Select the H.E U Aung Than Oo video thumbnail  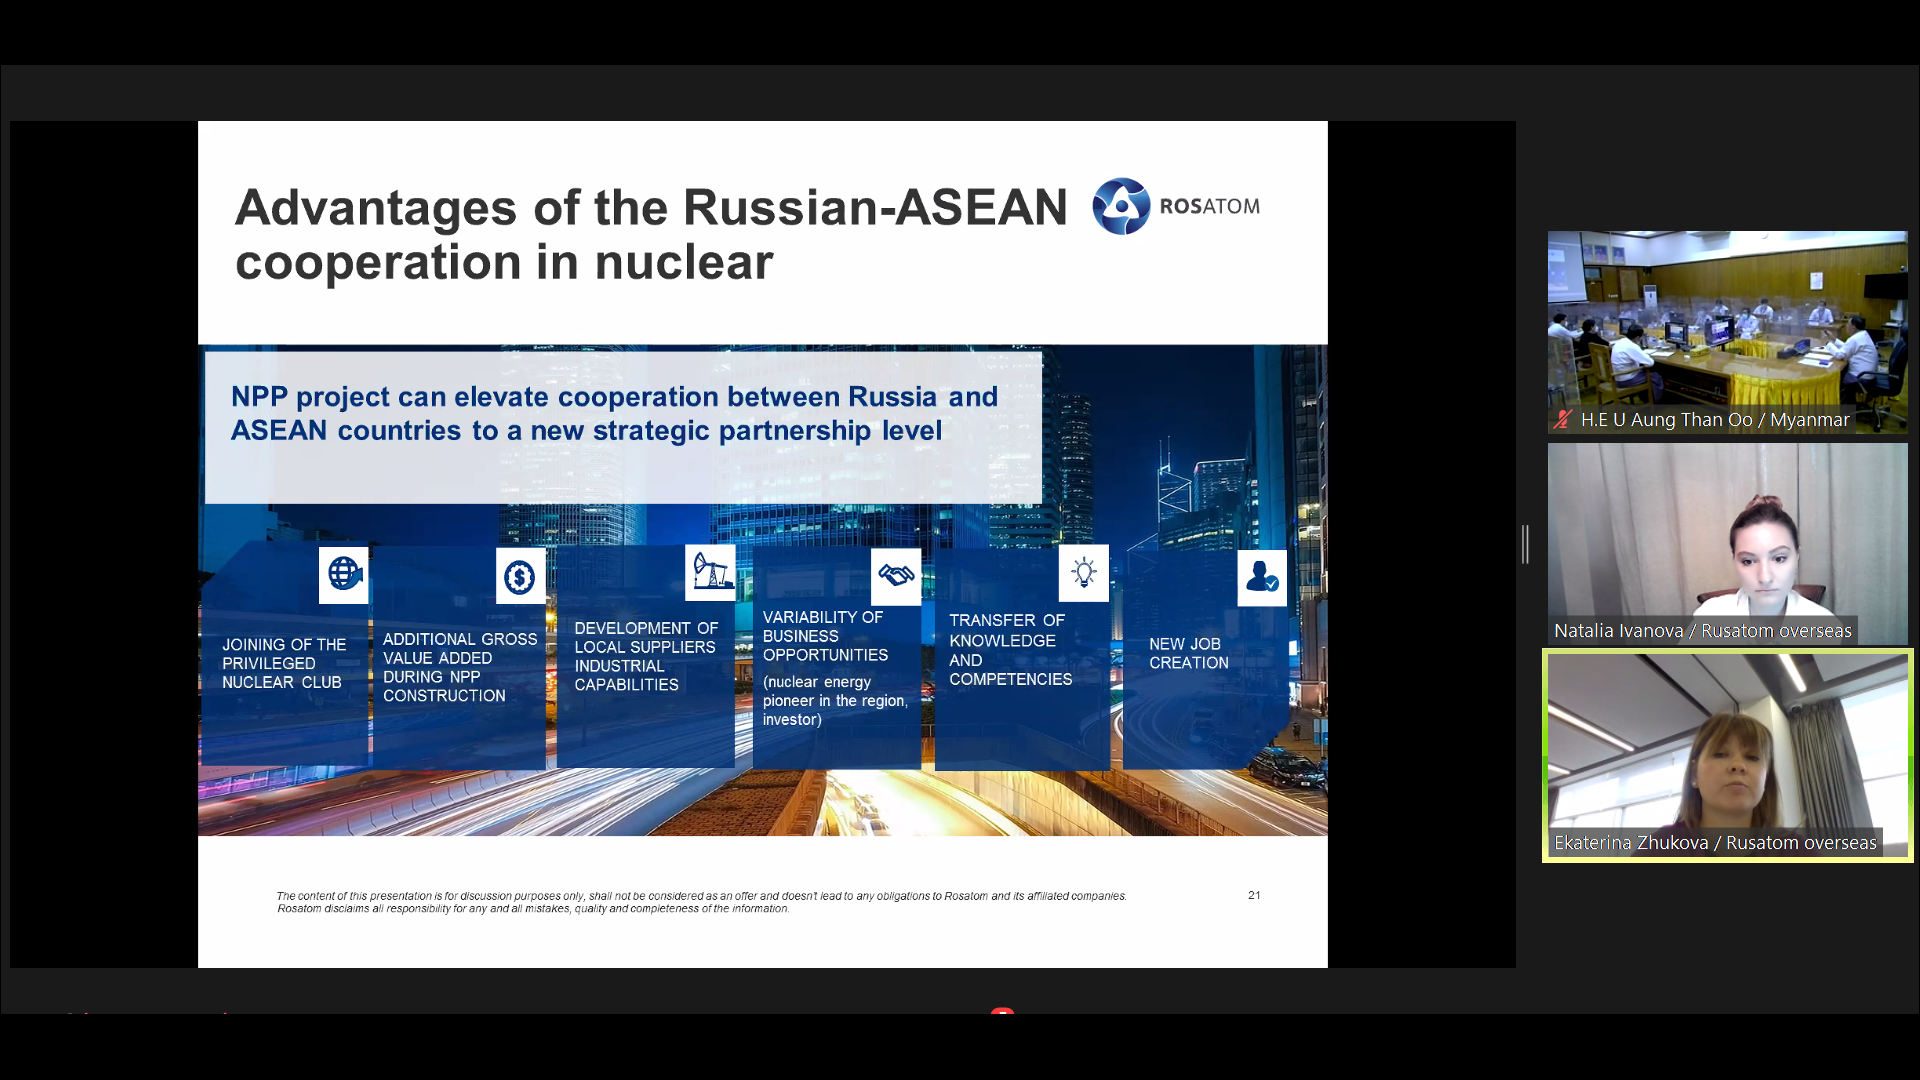point(1727,332)
